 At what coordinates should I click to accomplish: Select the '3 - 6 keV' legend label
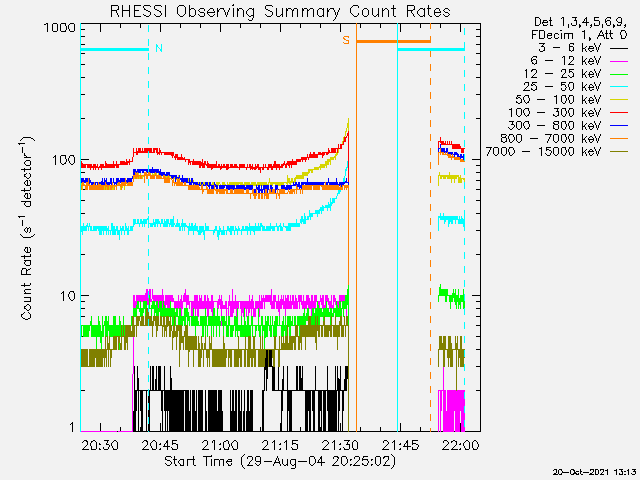click(x=569, y=48)
